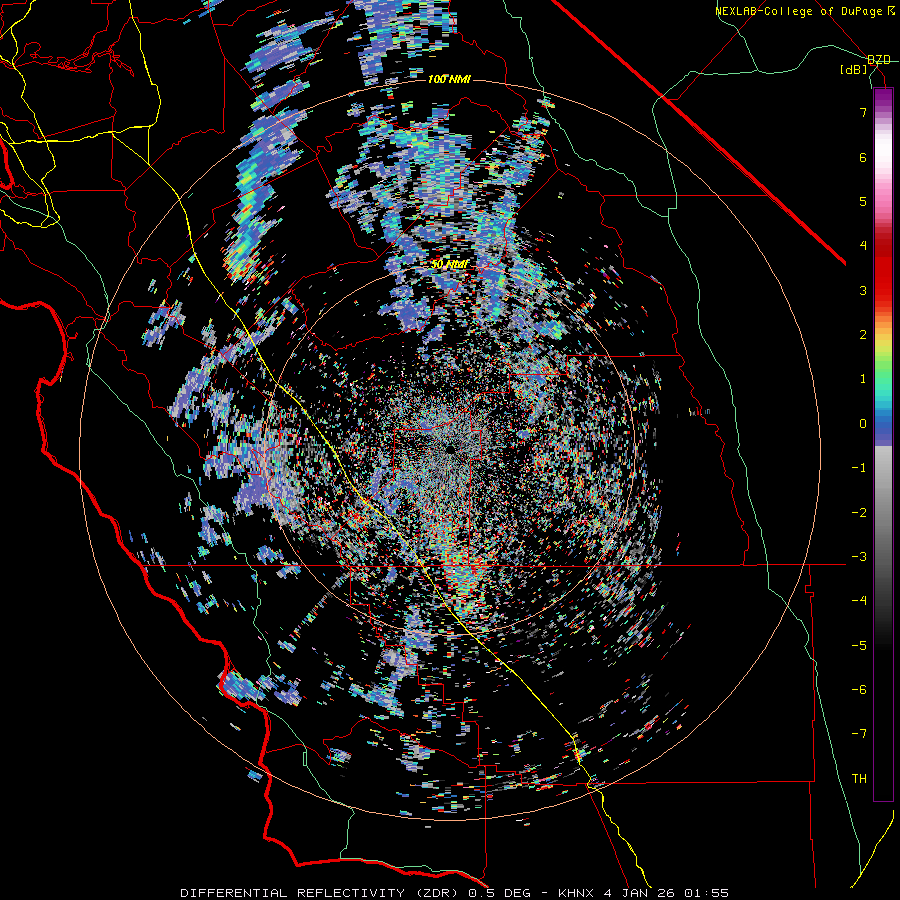Viewport: 900px width, 900px height.
Task: Click the radar site center dot
Action: click(450, 448)
